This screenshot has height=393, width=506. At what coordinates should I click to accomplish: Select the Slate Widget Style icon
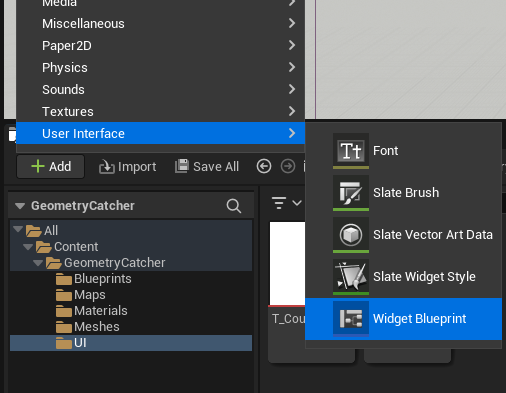351,277
